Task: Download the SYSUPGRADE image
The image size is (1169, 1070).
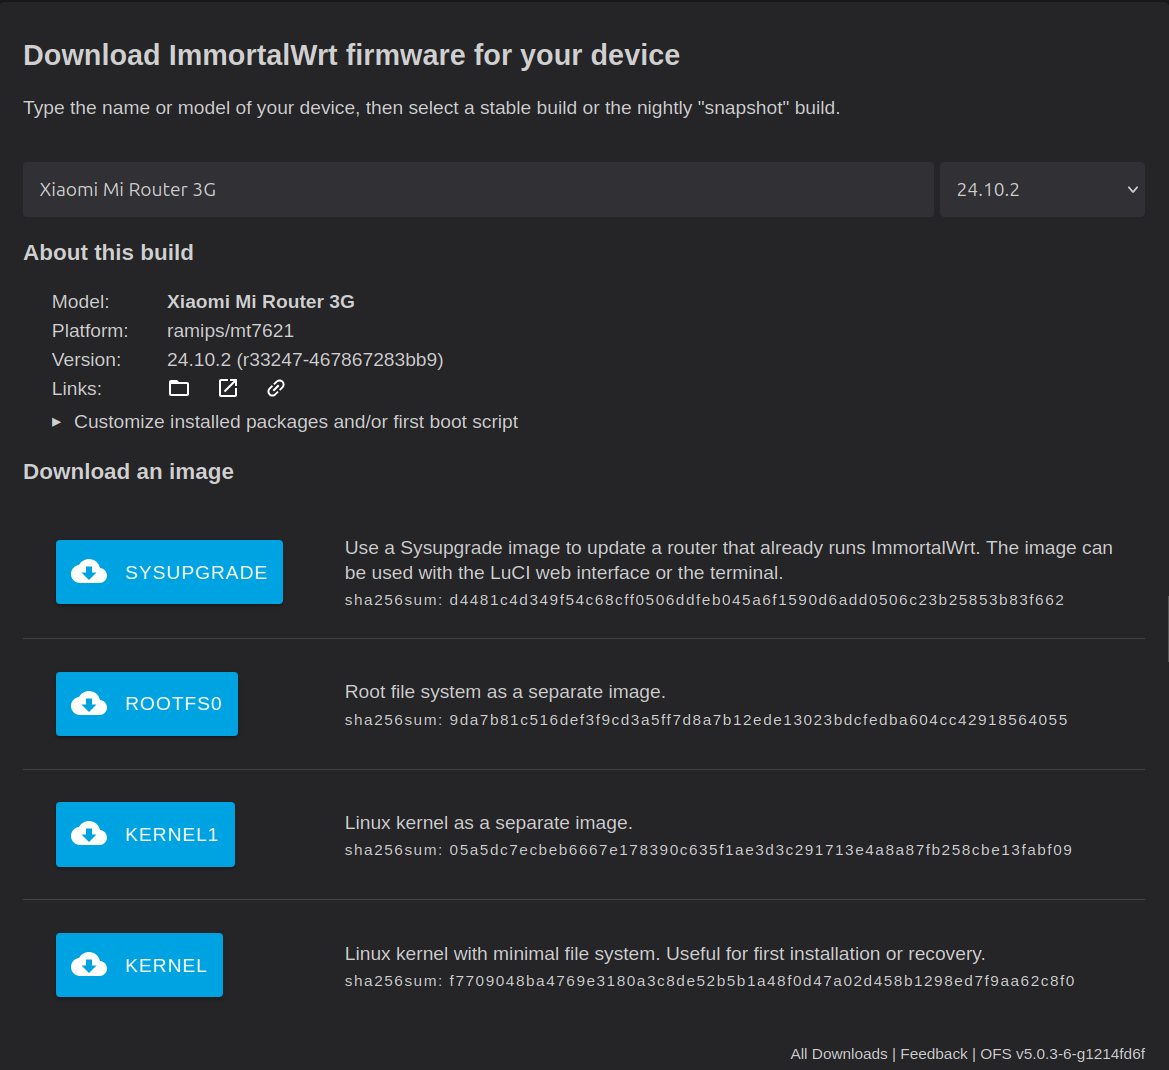Action: pos(169,572)
